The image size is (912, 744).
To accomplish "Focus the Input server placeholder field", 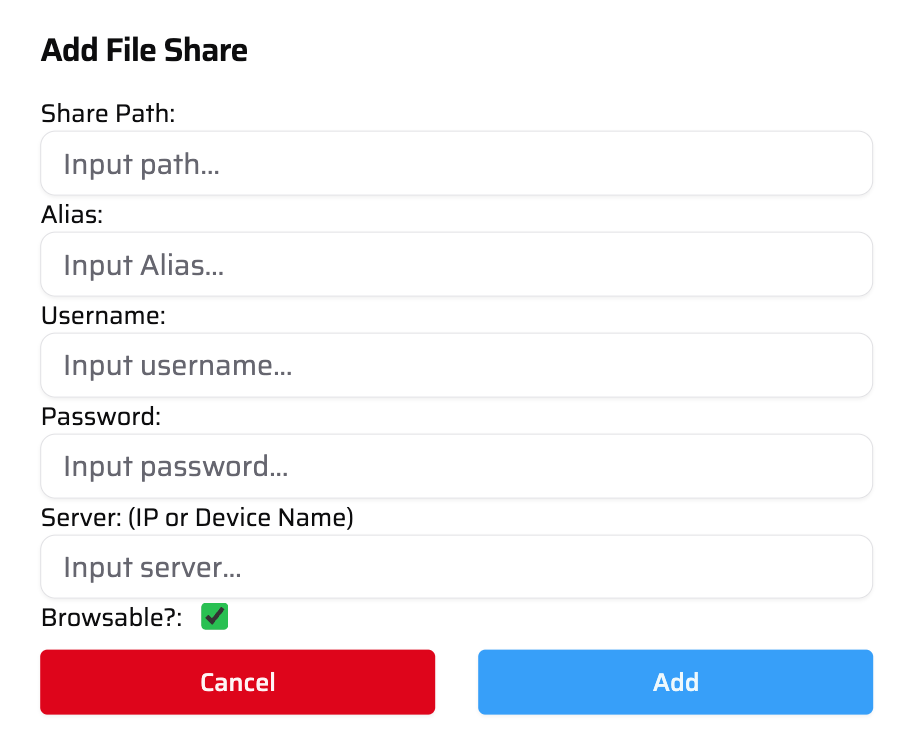I will pyautogui.click(x=456, y=566).
